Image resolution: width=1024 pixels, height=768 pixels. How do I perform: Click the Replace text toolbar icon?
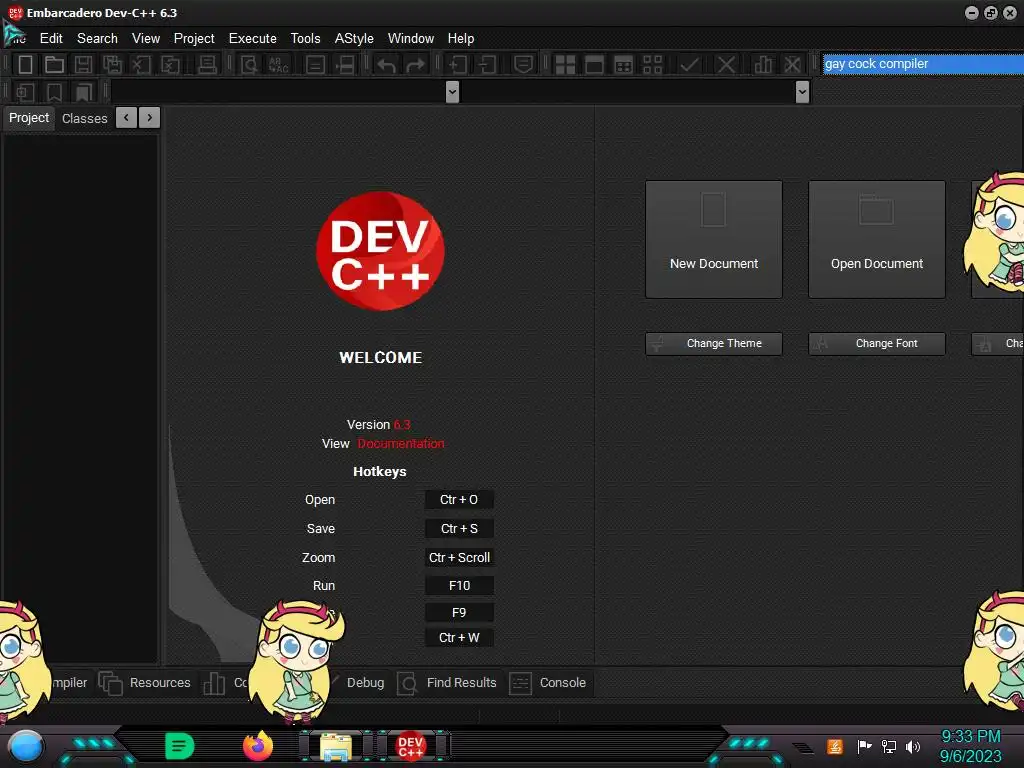(x=278, y=65)
